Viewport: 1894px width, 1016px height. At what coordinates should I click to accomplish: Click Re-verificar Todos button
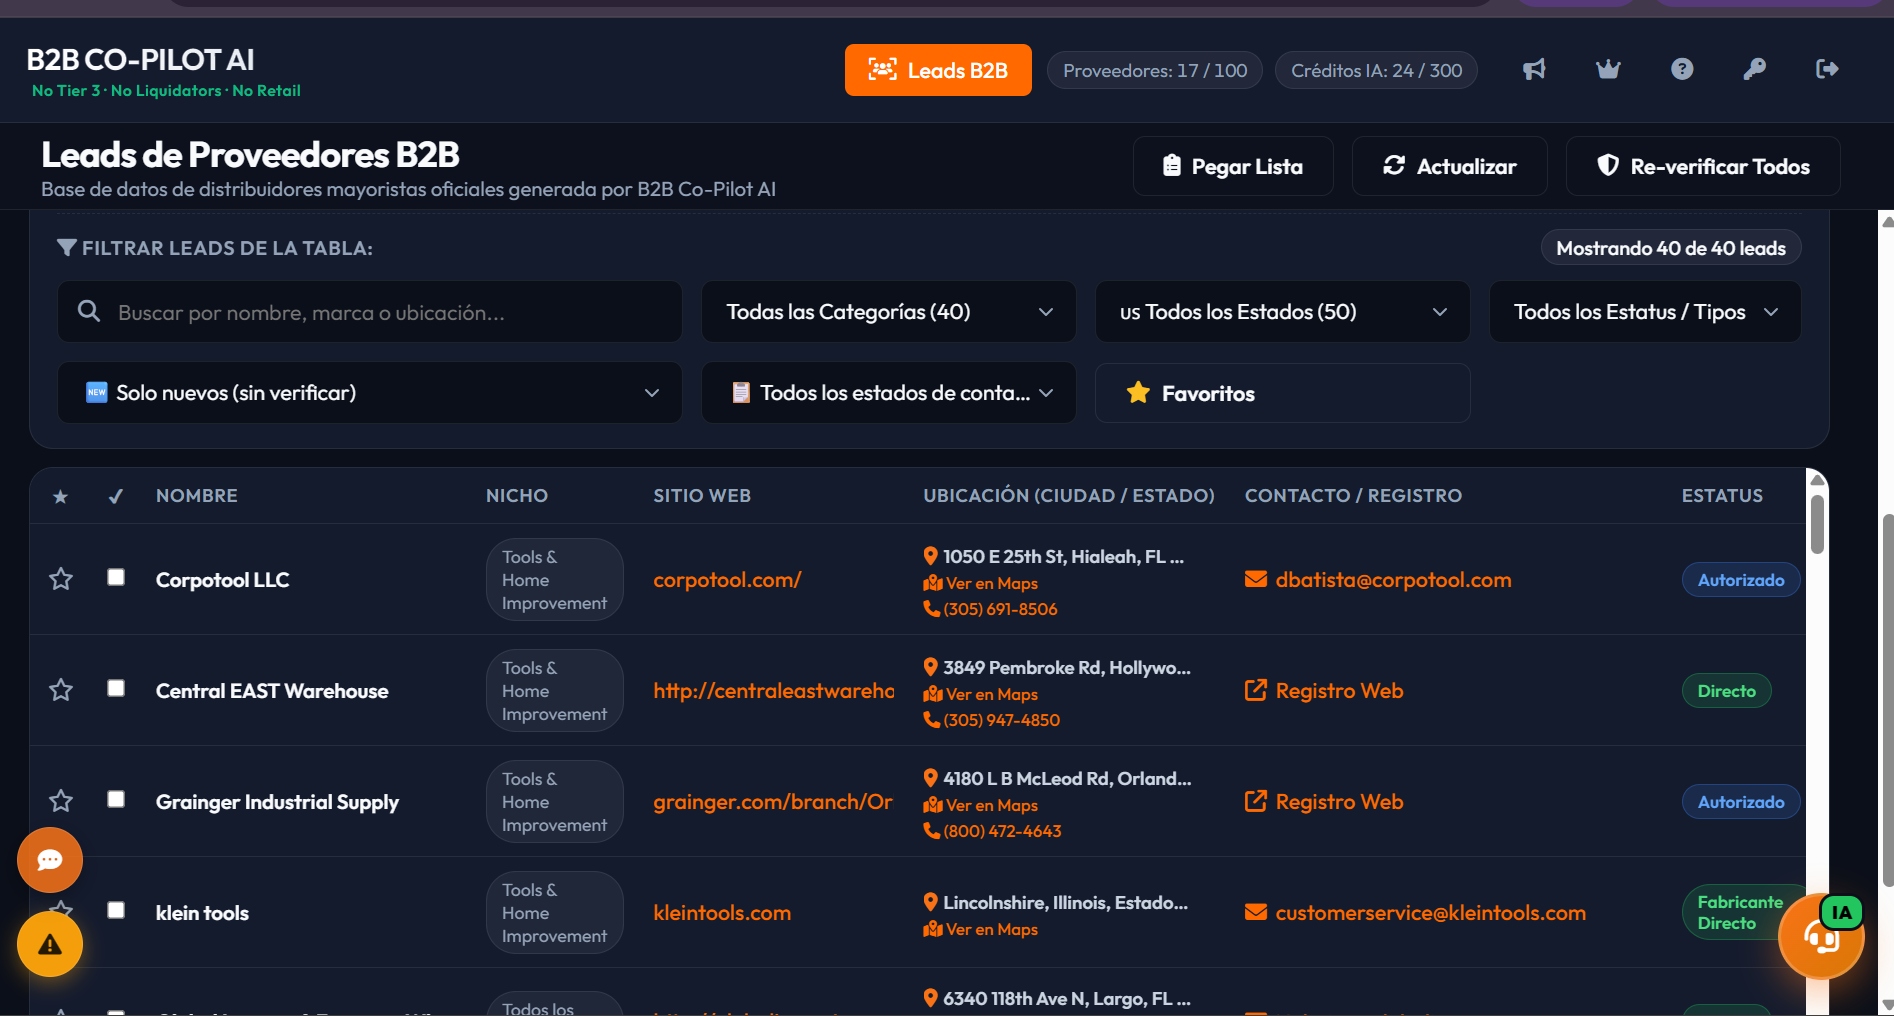pos(1703,166)
